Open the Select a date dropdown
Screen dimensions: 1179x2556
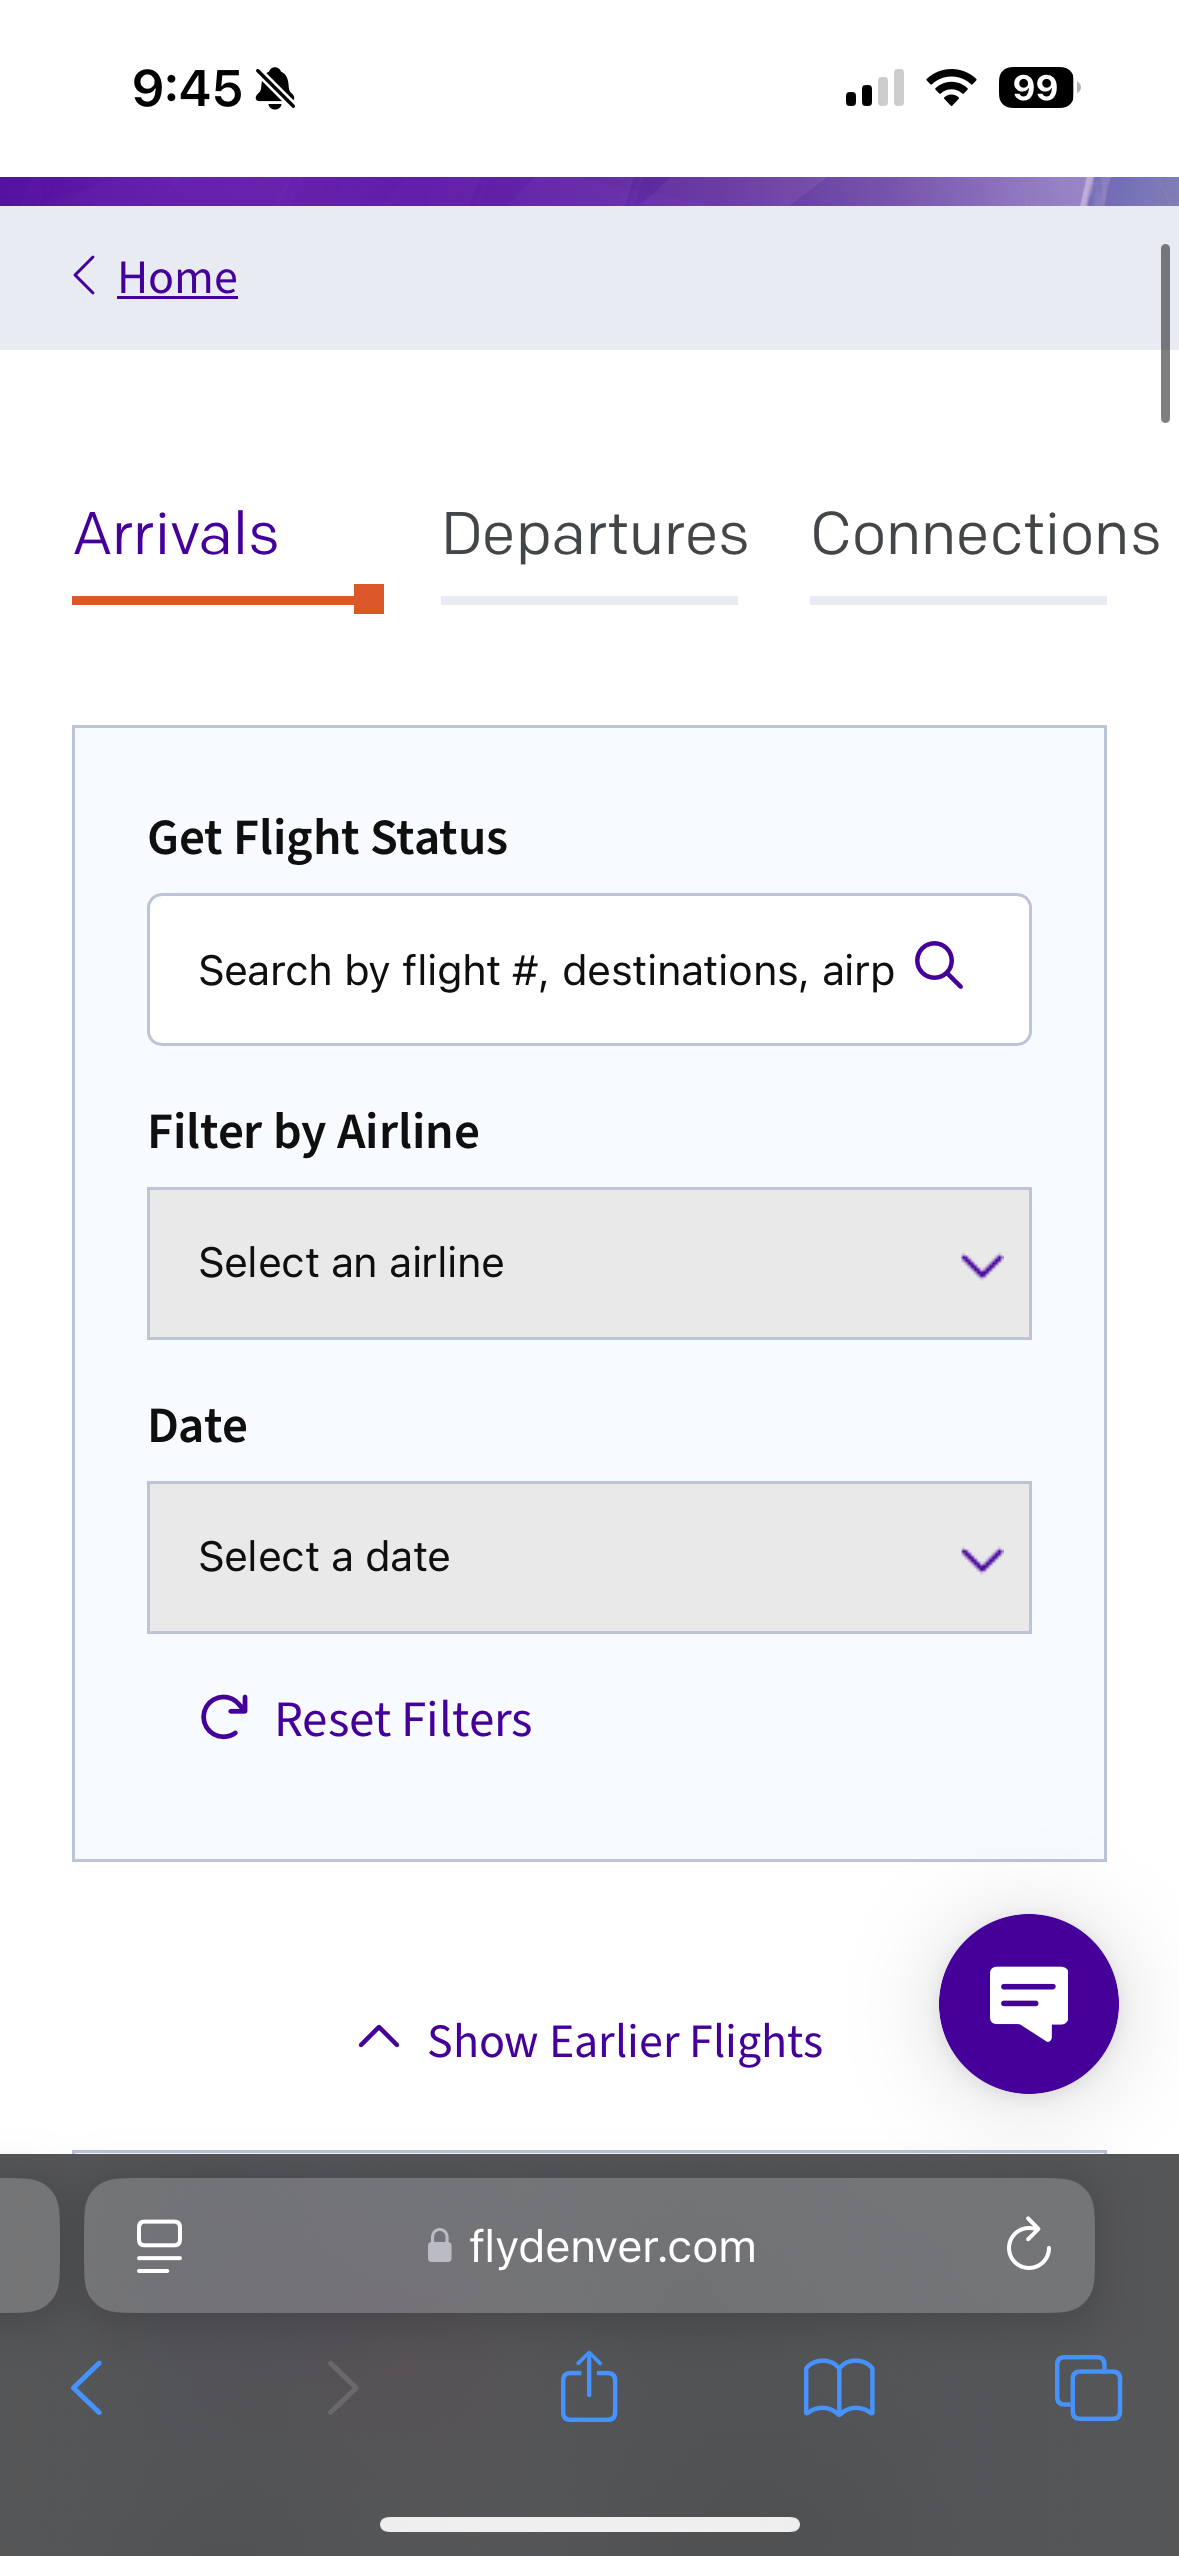click(x=589, y=1557)
